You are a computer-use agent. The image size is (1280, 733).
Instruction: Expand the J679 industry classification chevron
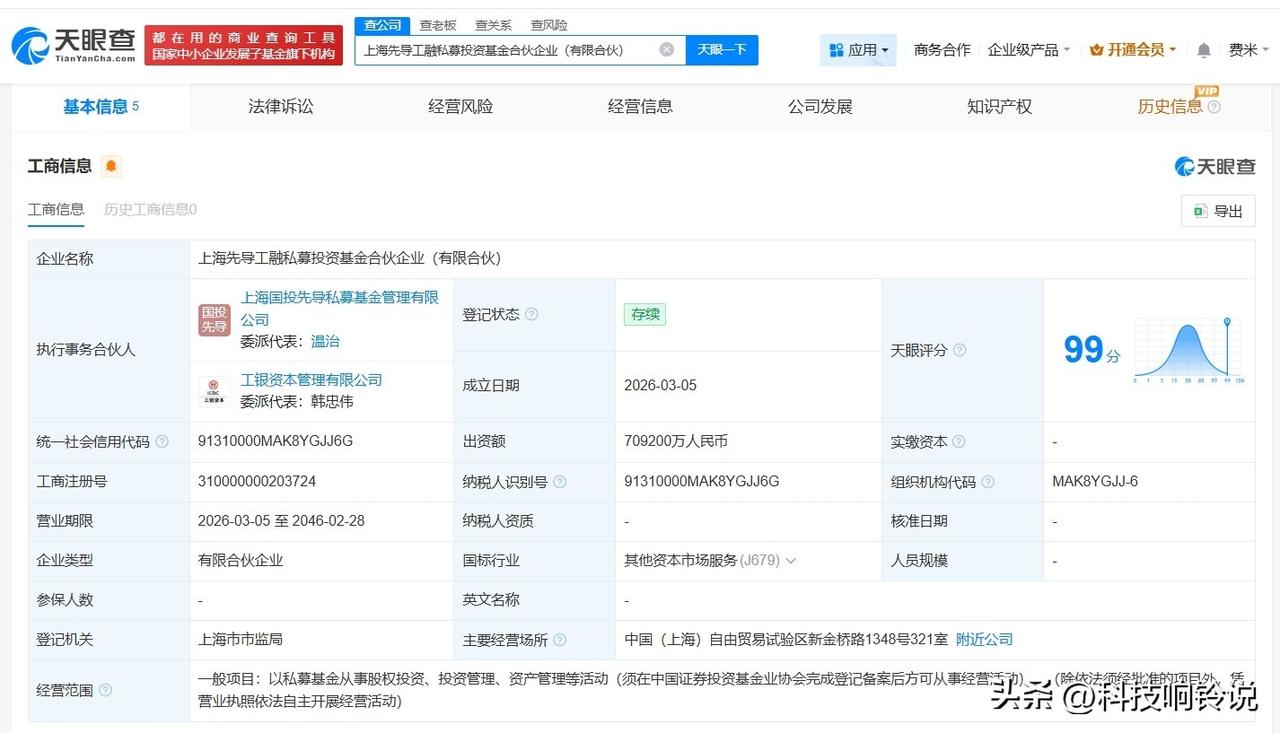pos(791,561)
